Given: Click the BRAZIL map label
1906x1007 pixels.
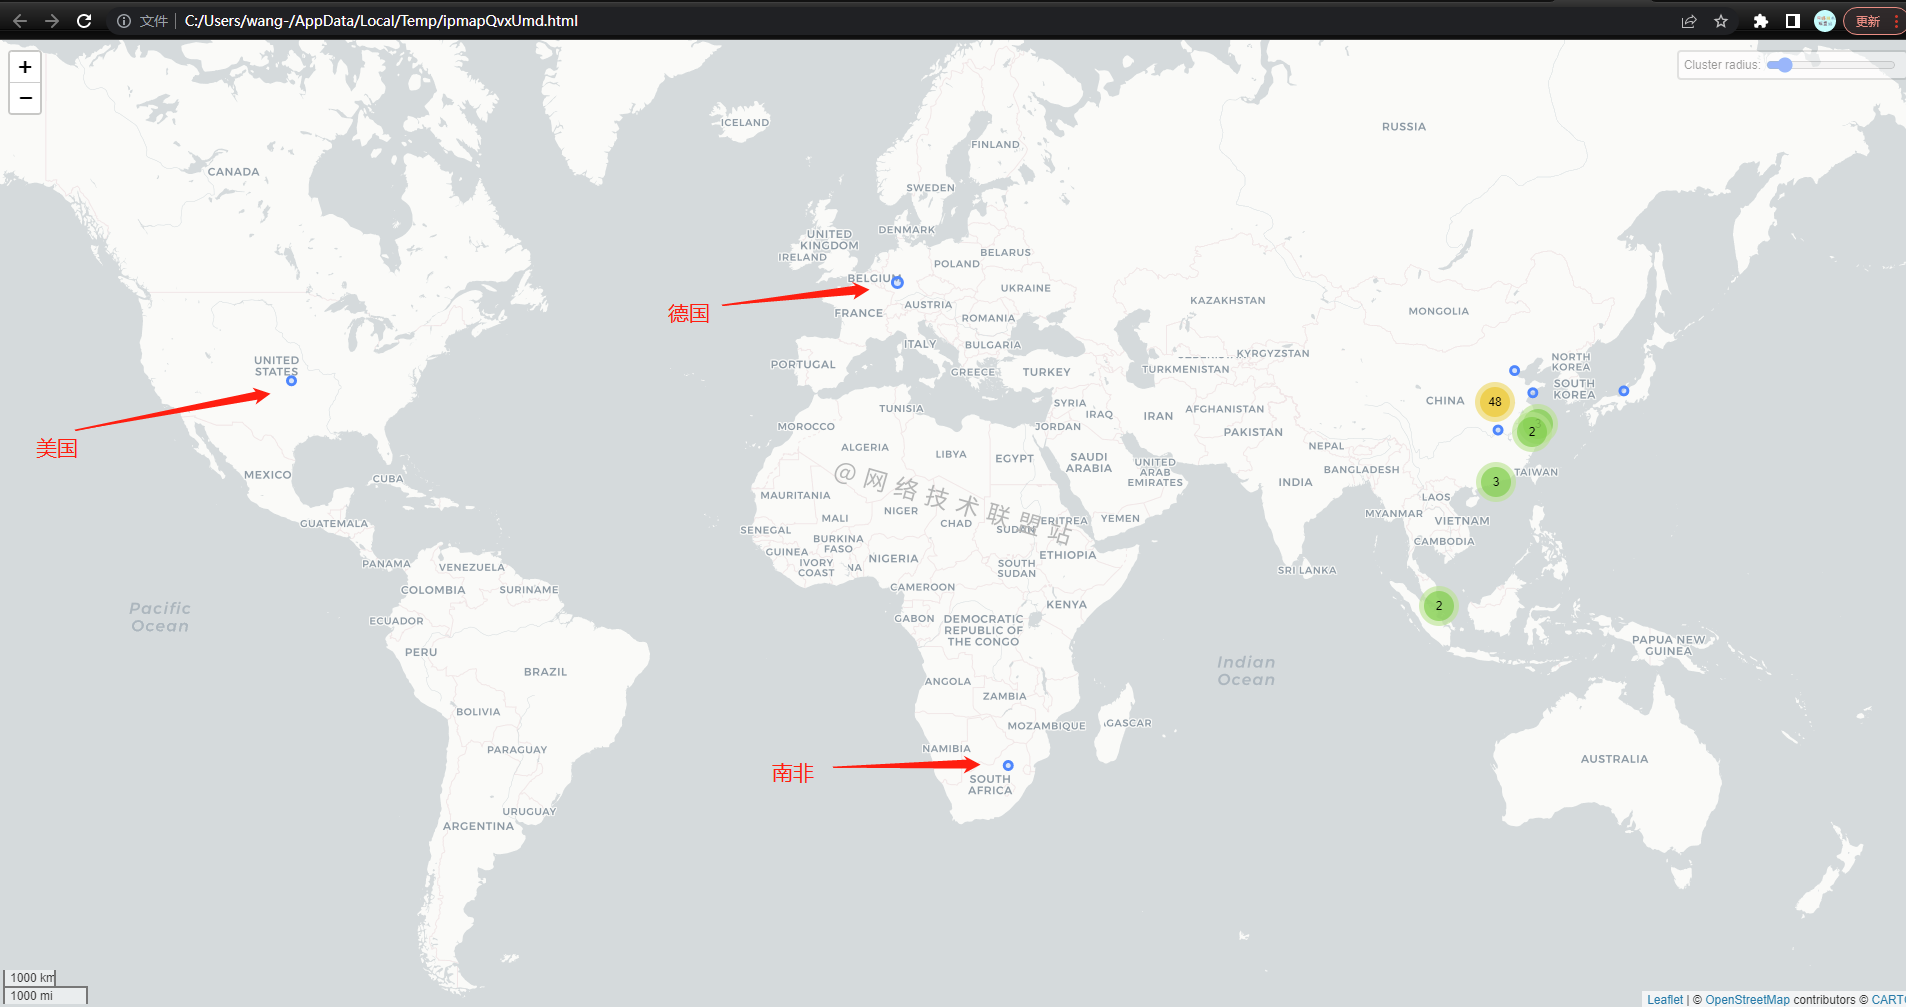Looking at the screenshot, I should (545, 672).
